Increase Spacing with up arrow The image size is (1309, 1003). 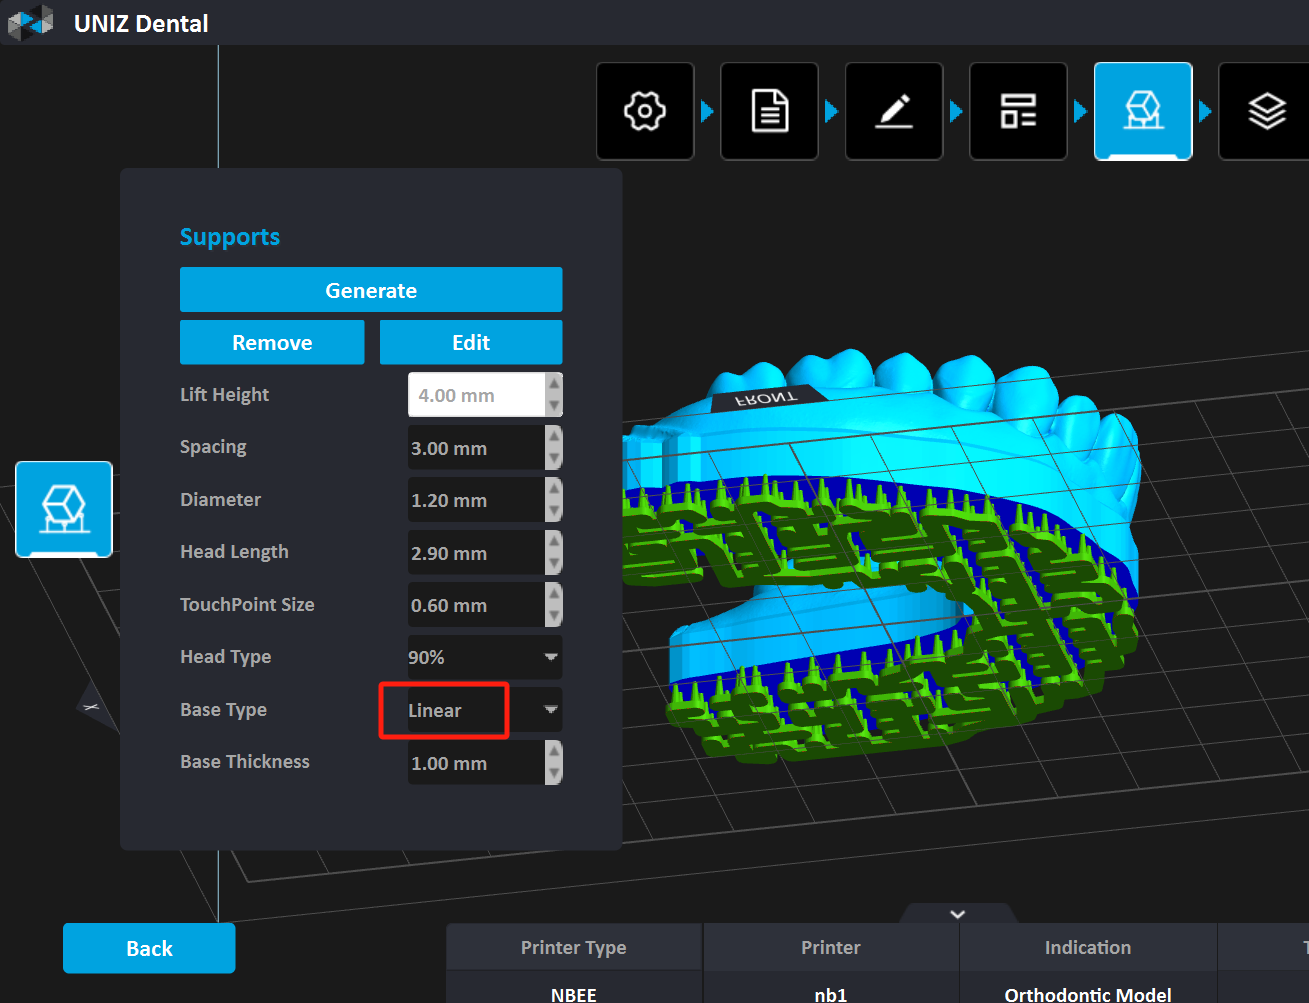pyautogui.click(x=554, y=437)
